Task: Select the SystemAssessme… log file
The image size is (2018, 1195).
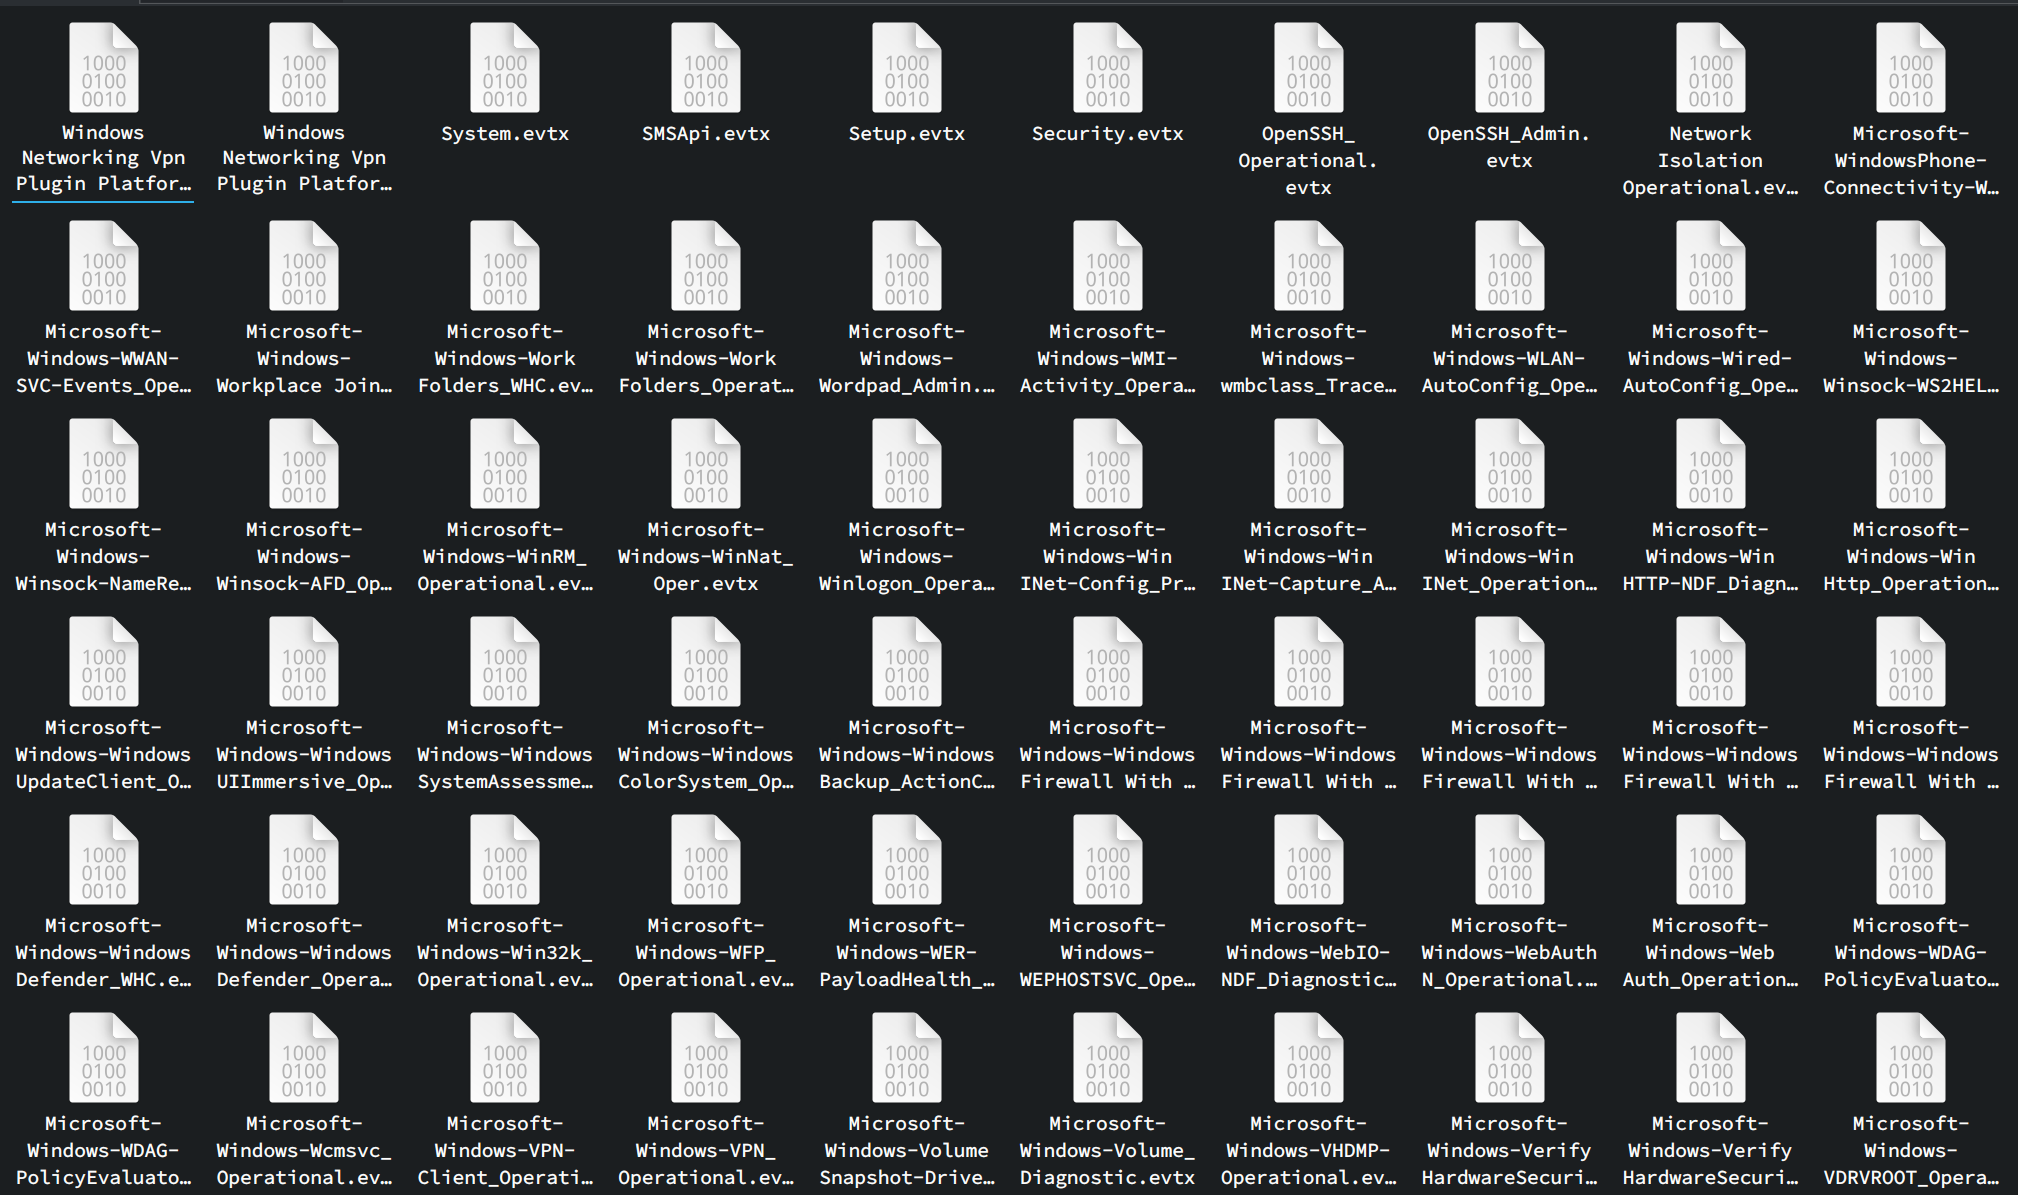Action: 505,662
